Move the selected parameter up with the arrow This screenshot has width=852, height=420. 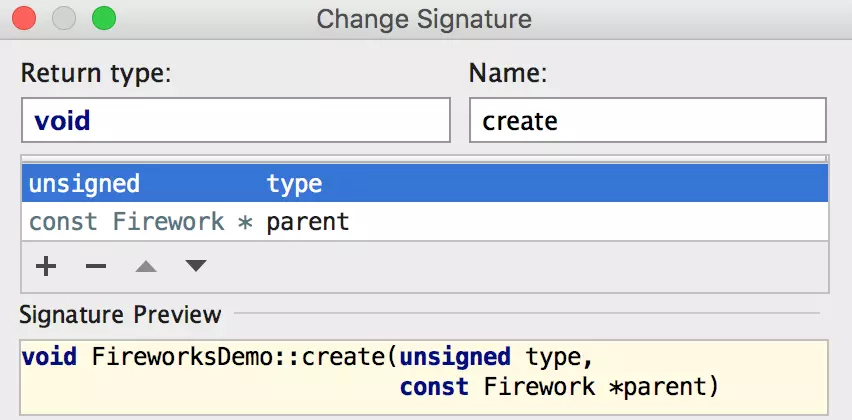click(146, 266)
